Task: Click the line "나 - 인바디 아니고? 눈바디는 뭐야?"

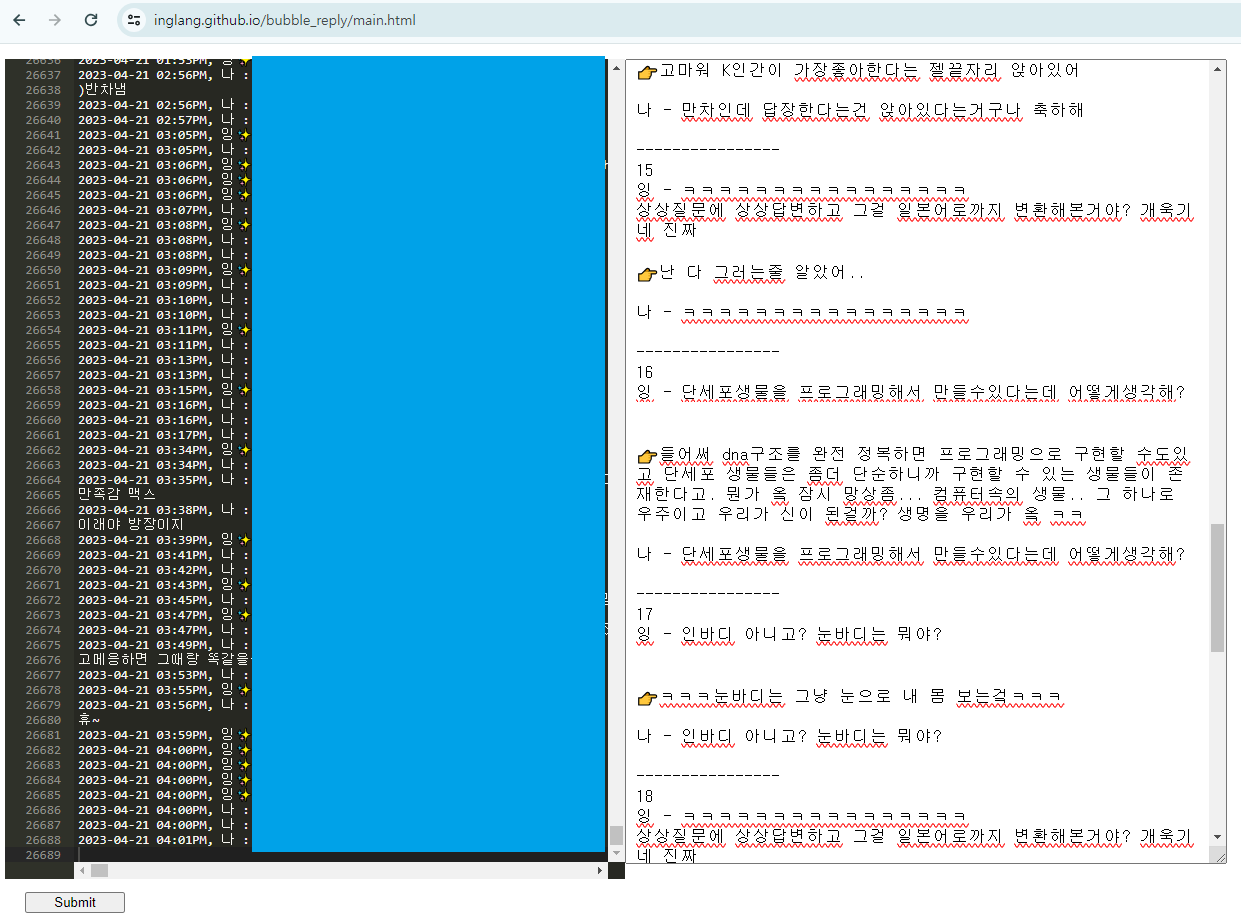Action: pos(789,736)
